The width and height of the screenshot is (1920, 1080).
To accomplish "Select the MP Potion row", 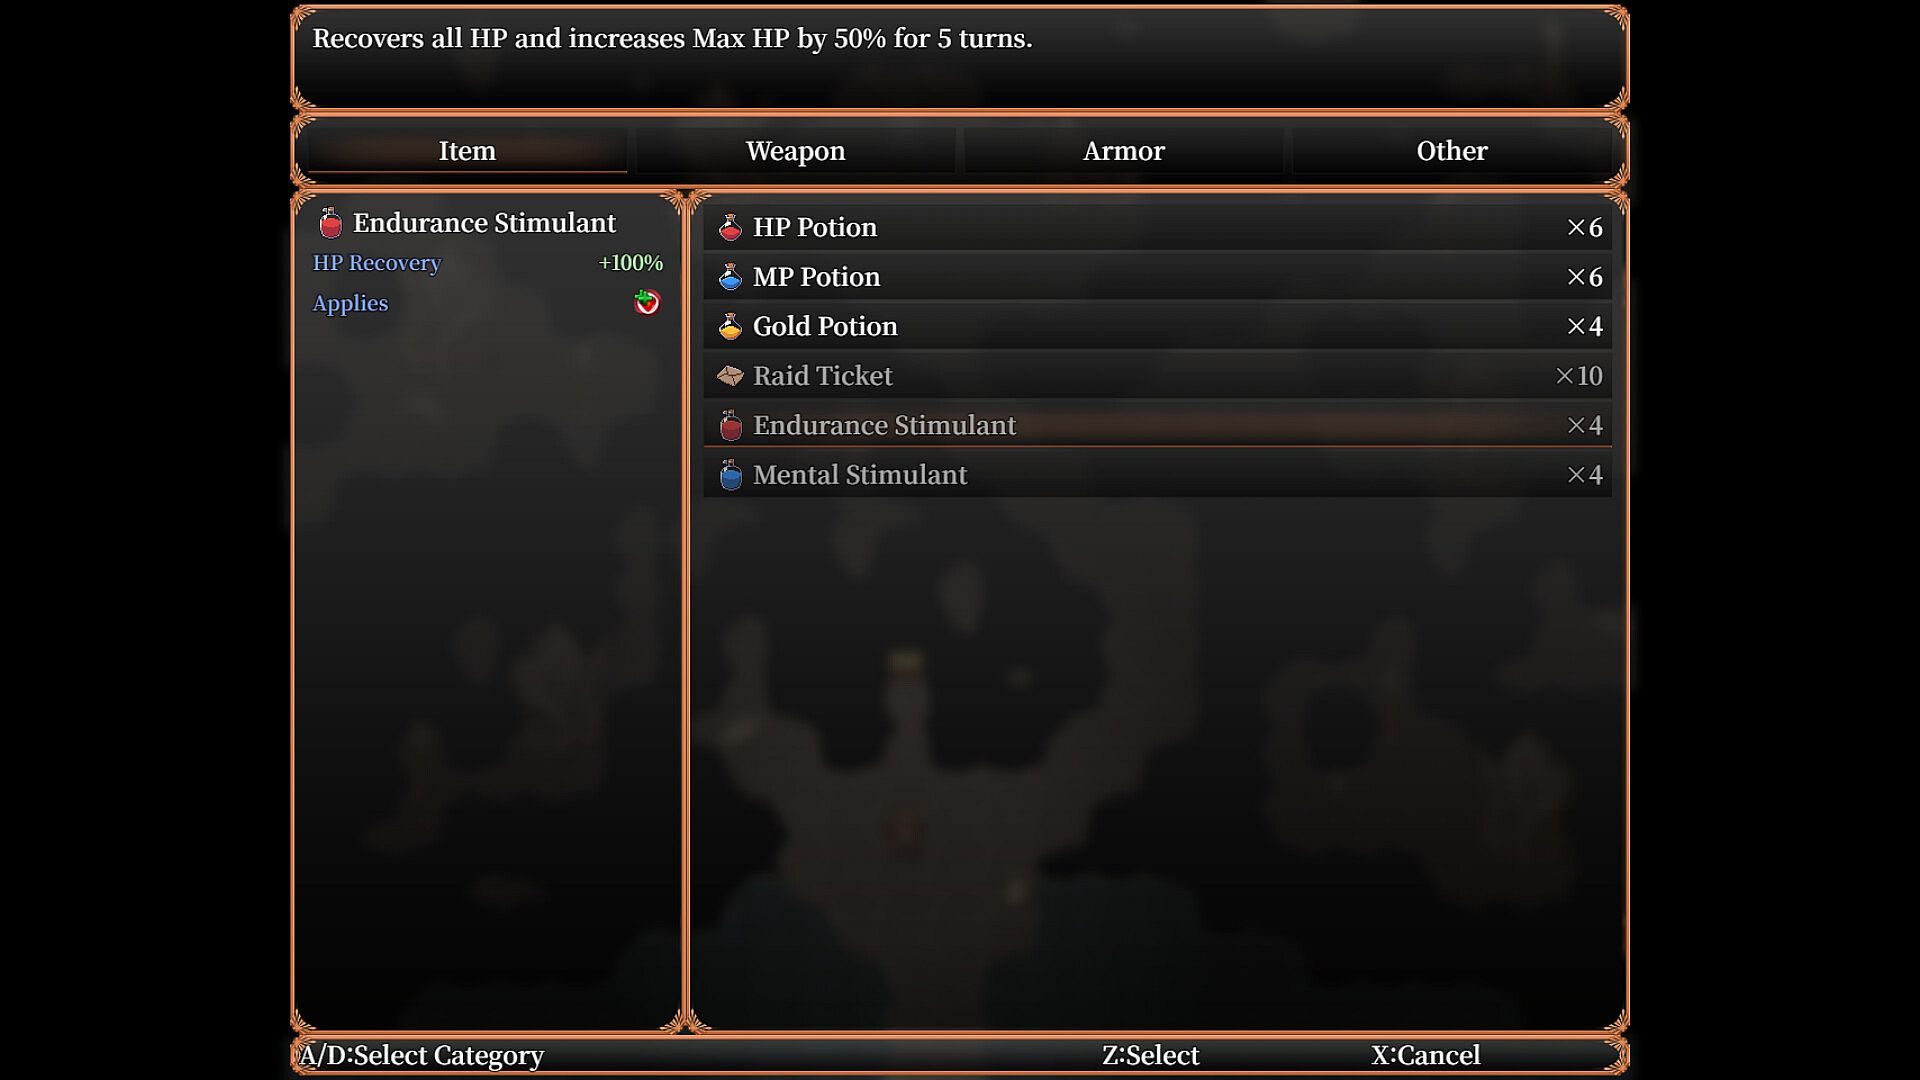I will (1157, 277).
